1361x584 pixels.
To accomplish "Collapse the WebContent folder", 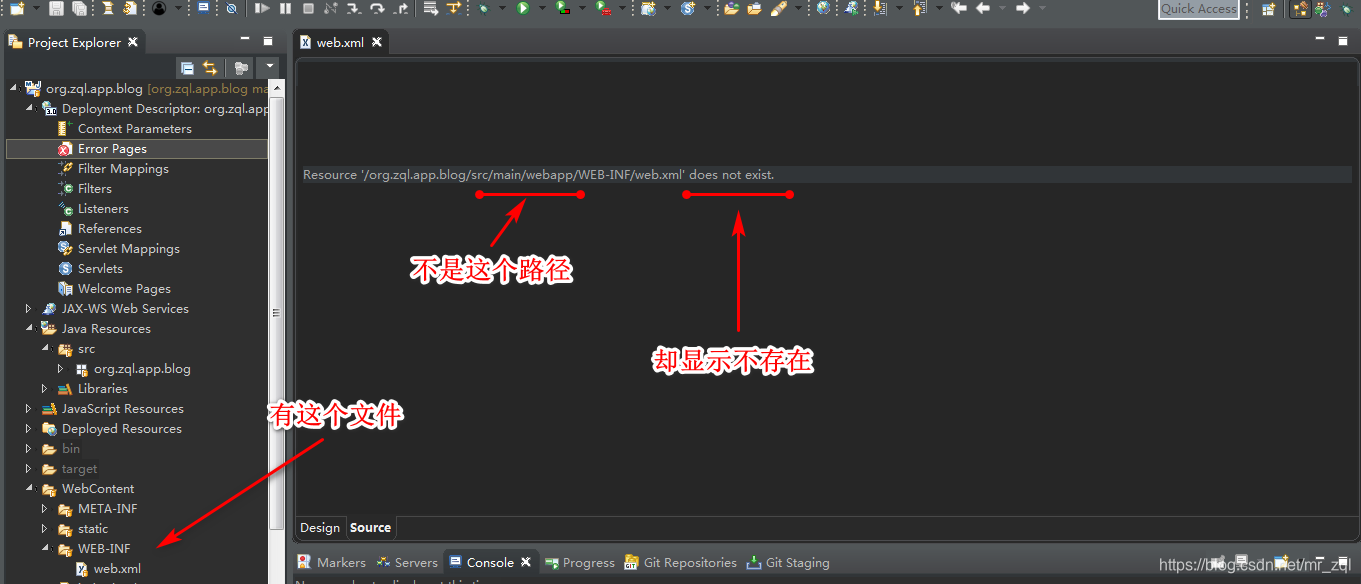I will click(x=29, y=488).
